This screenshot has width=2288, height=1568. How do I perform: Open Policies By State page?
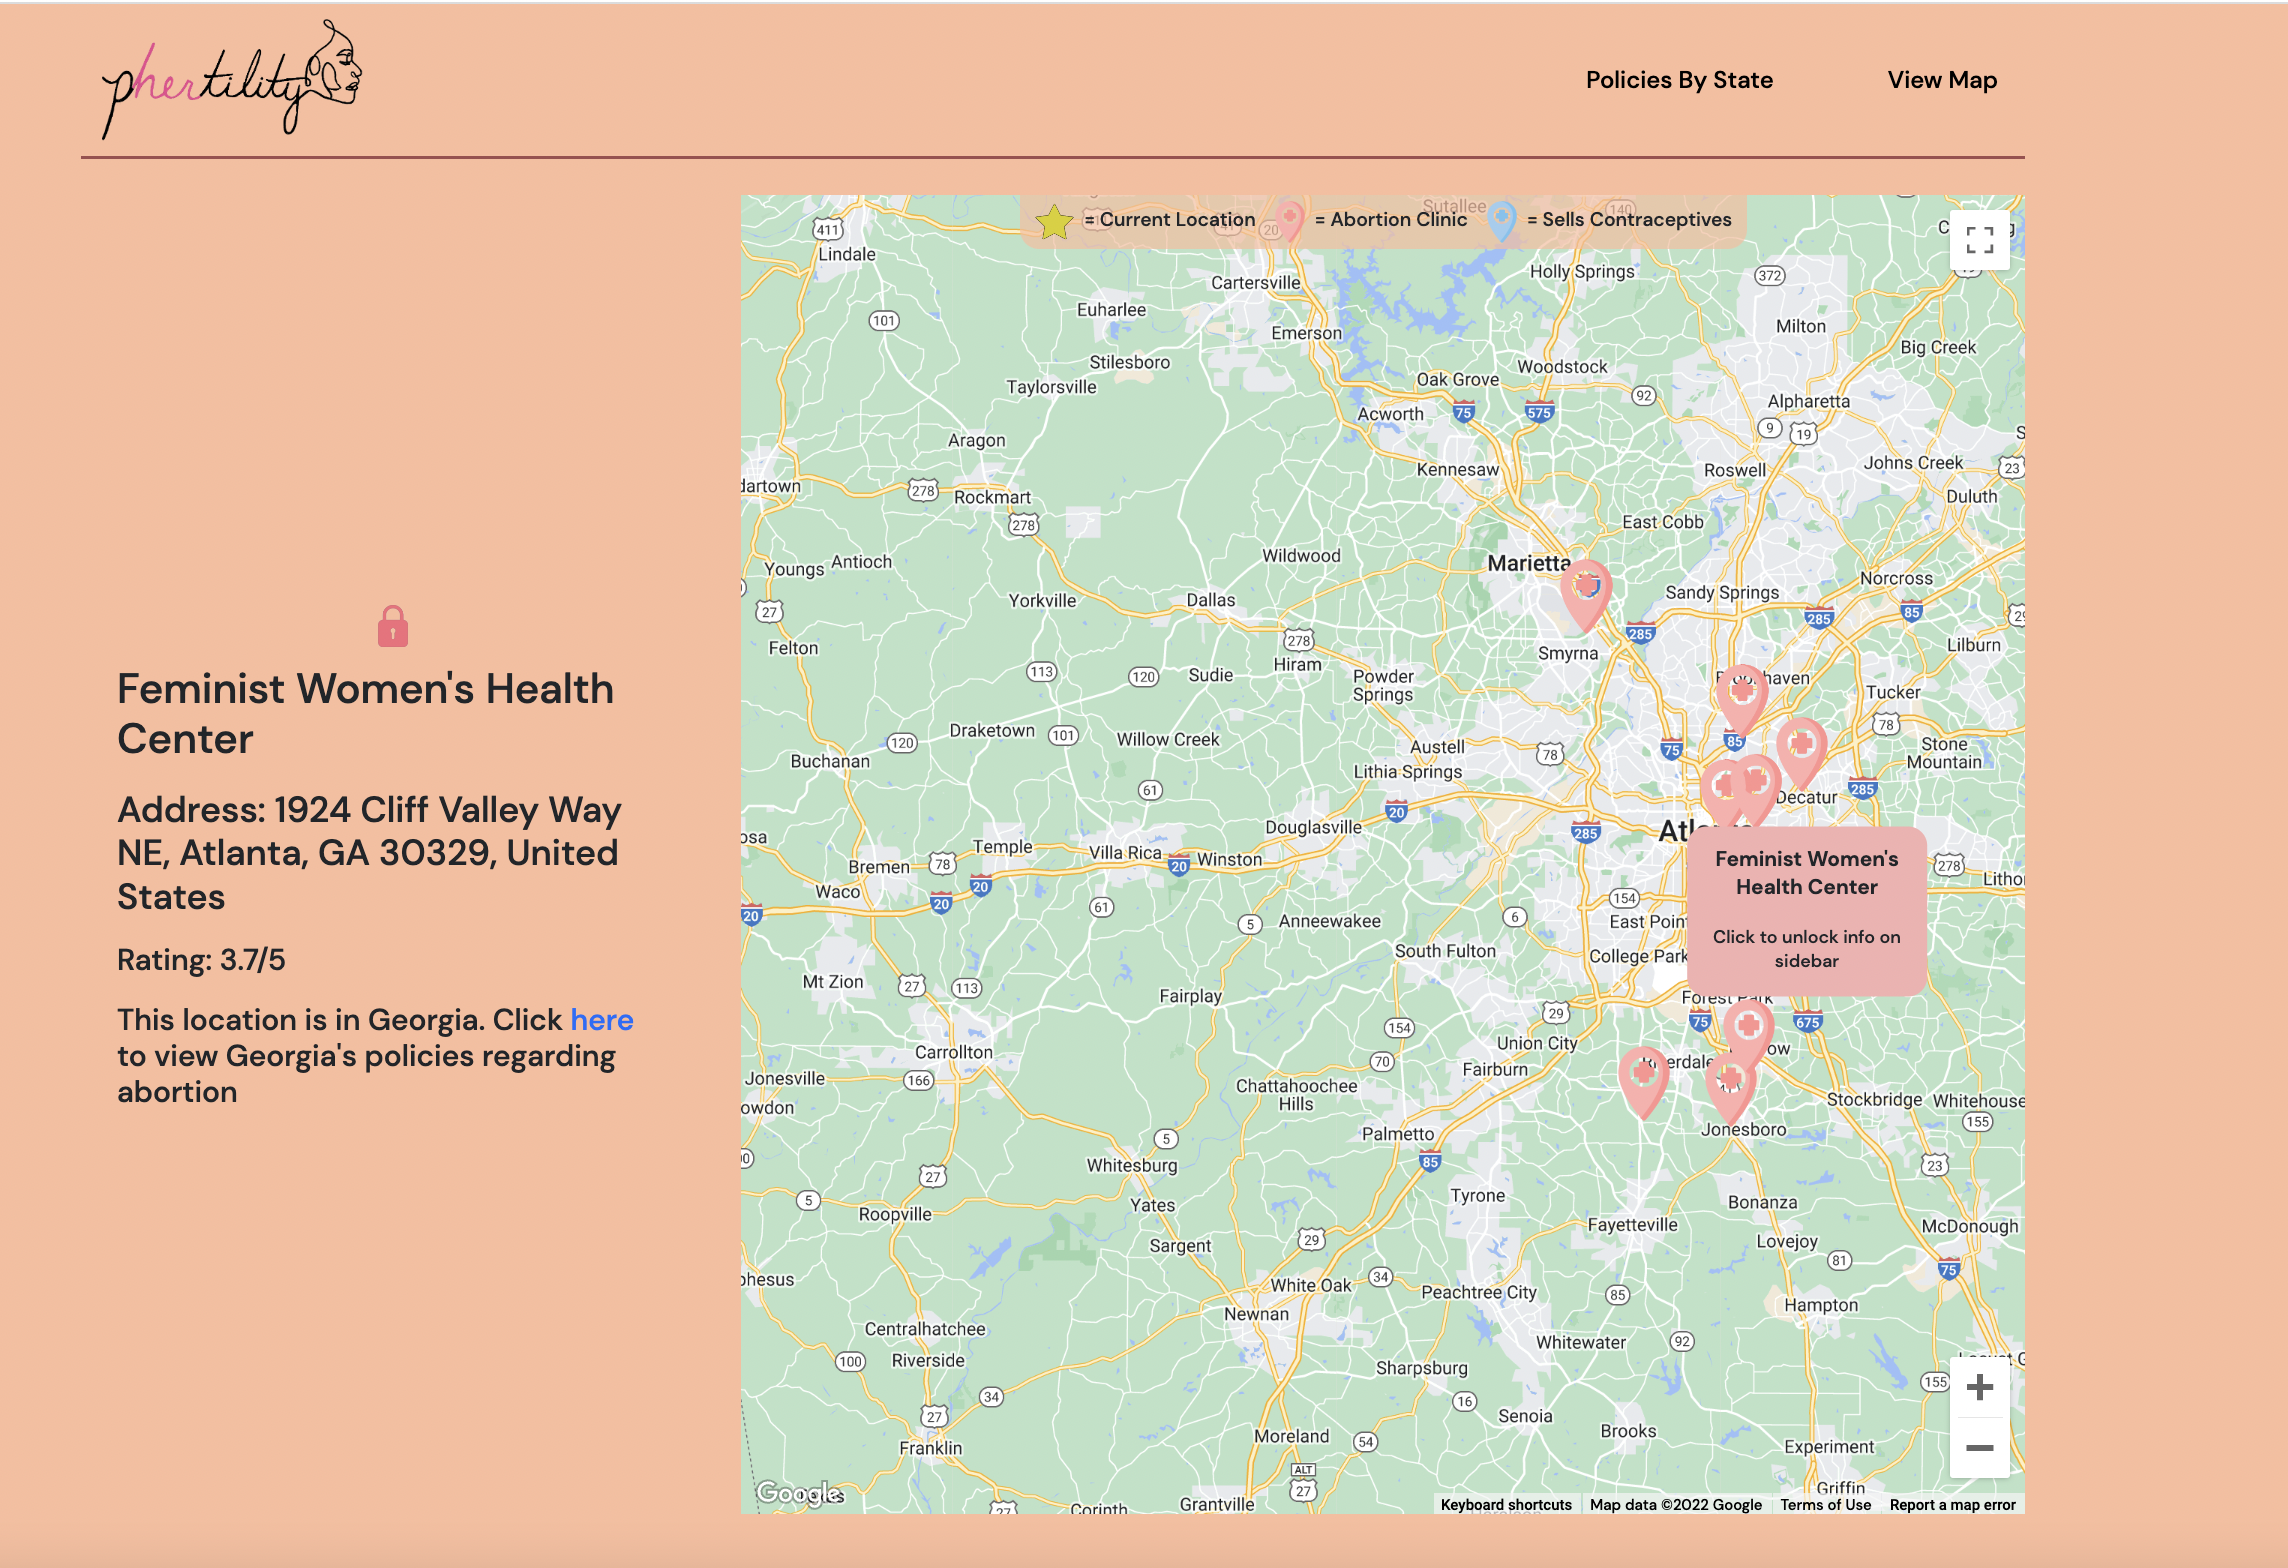tap(1679, 80)
